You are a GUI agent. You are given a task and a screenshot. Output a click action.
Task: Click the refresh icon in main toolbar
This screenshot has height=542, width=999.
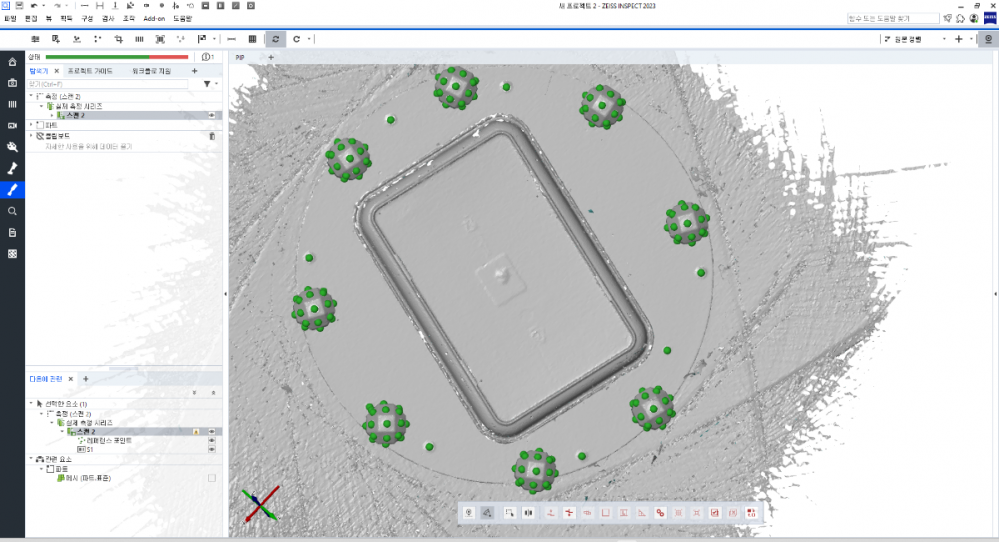[x=275, y=39]
